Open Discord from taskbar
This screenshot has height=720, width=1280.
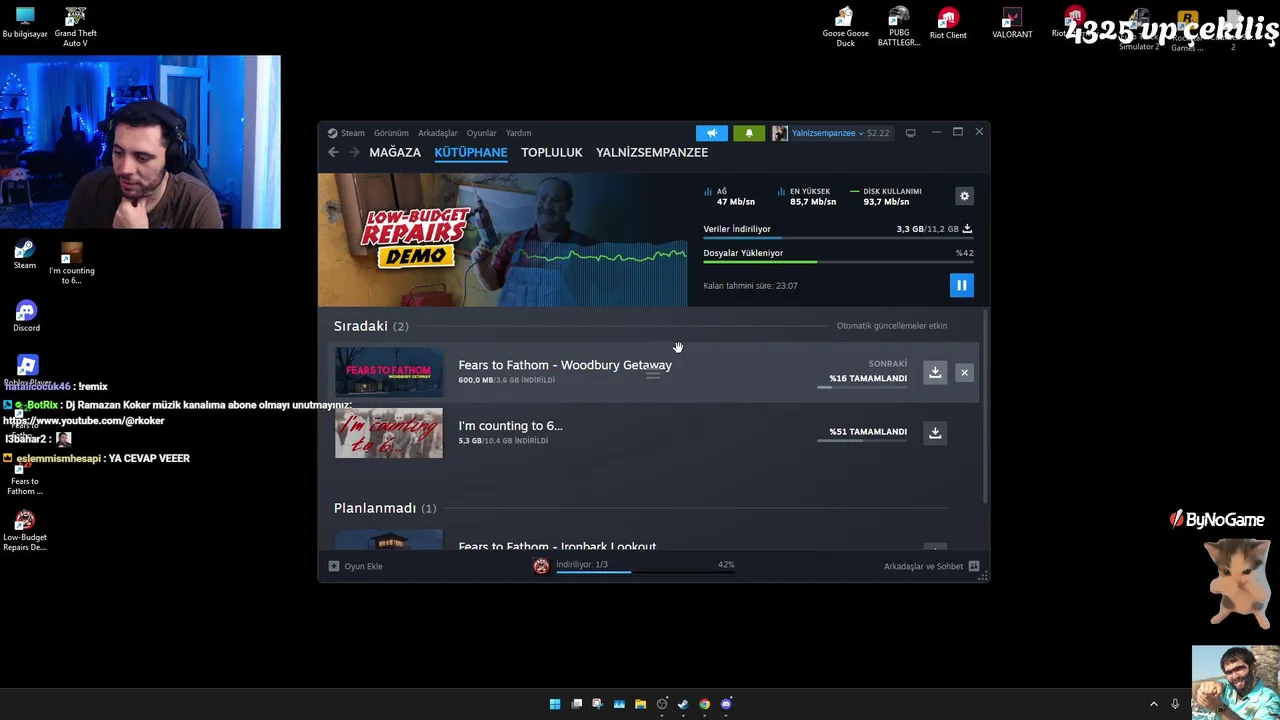point(726,704)
